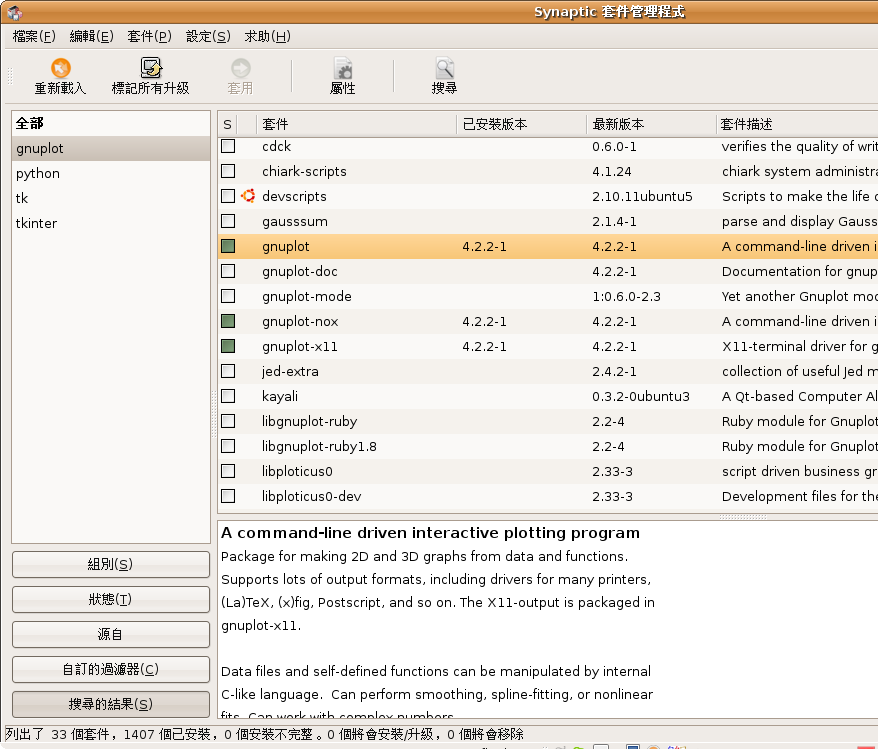This screenshot has width=878, height=749.
Task: Open the Settings (設定) menu
Action: 208,36
